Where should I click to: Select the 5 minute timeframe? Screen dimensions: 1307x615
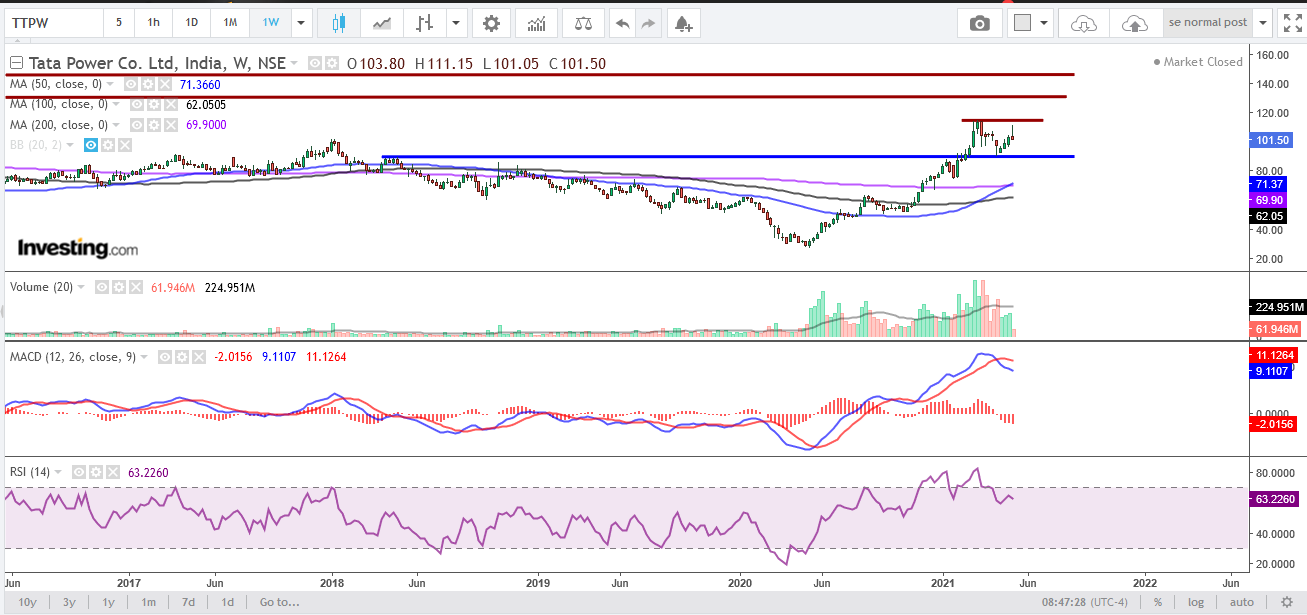click(120, 22)
